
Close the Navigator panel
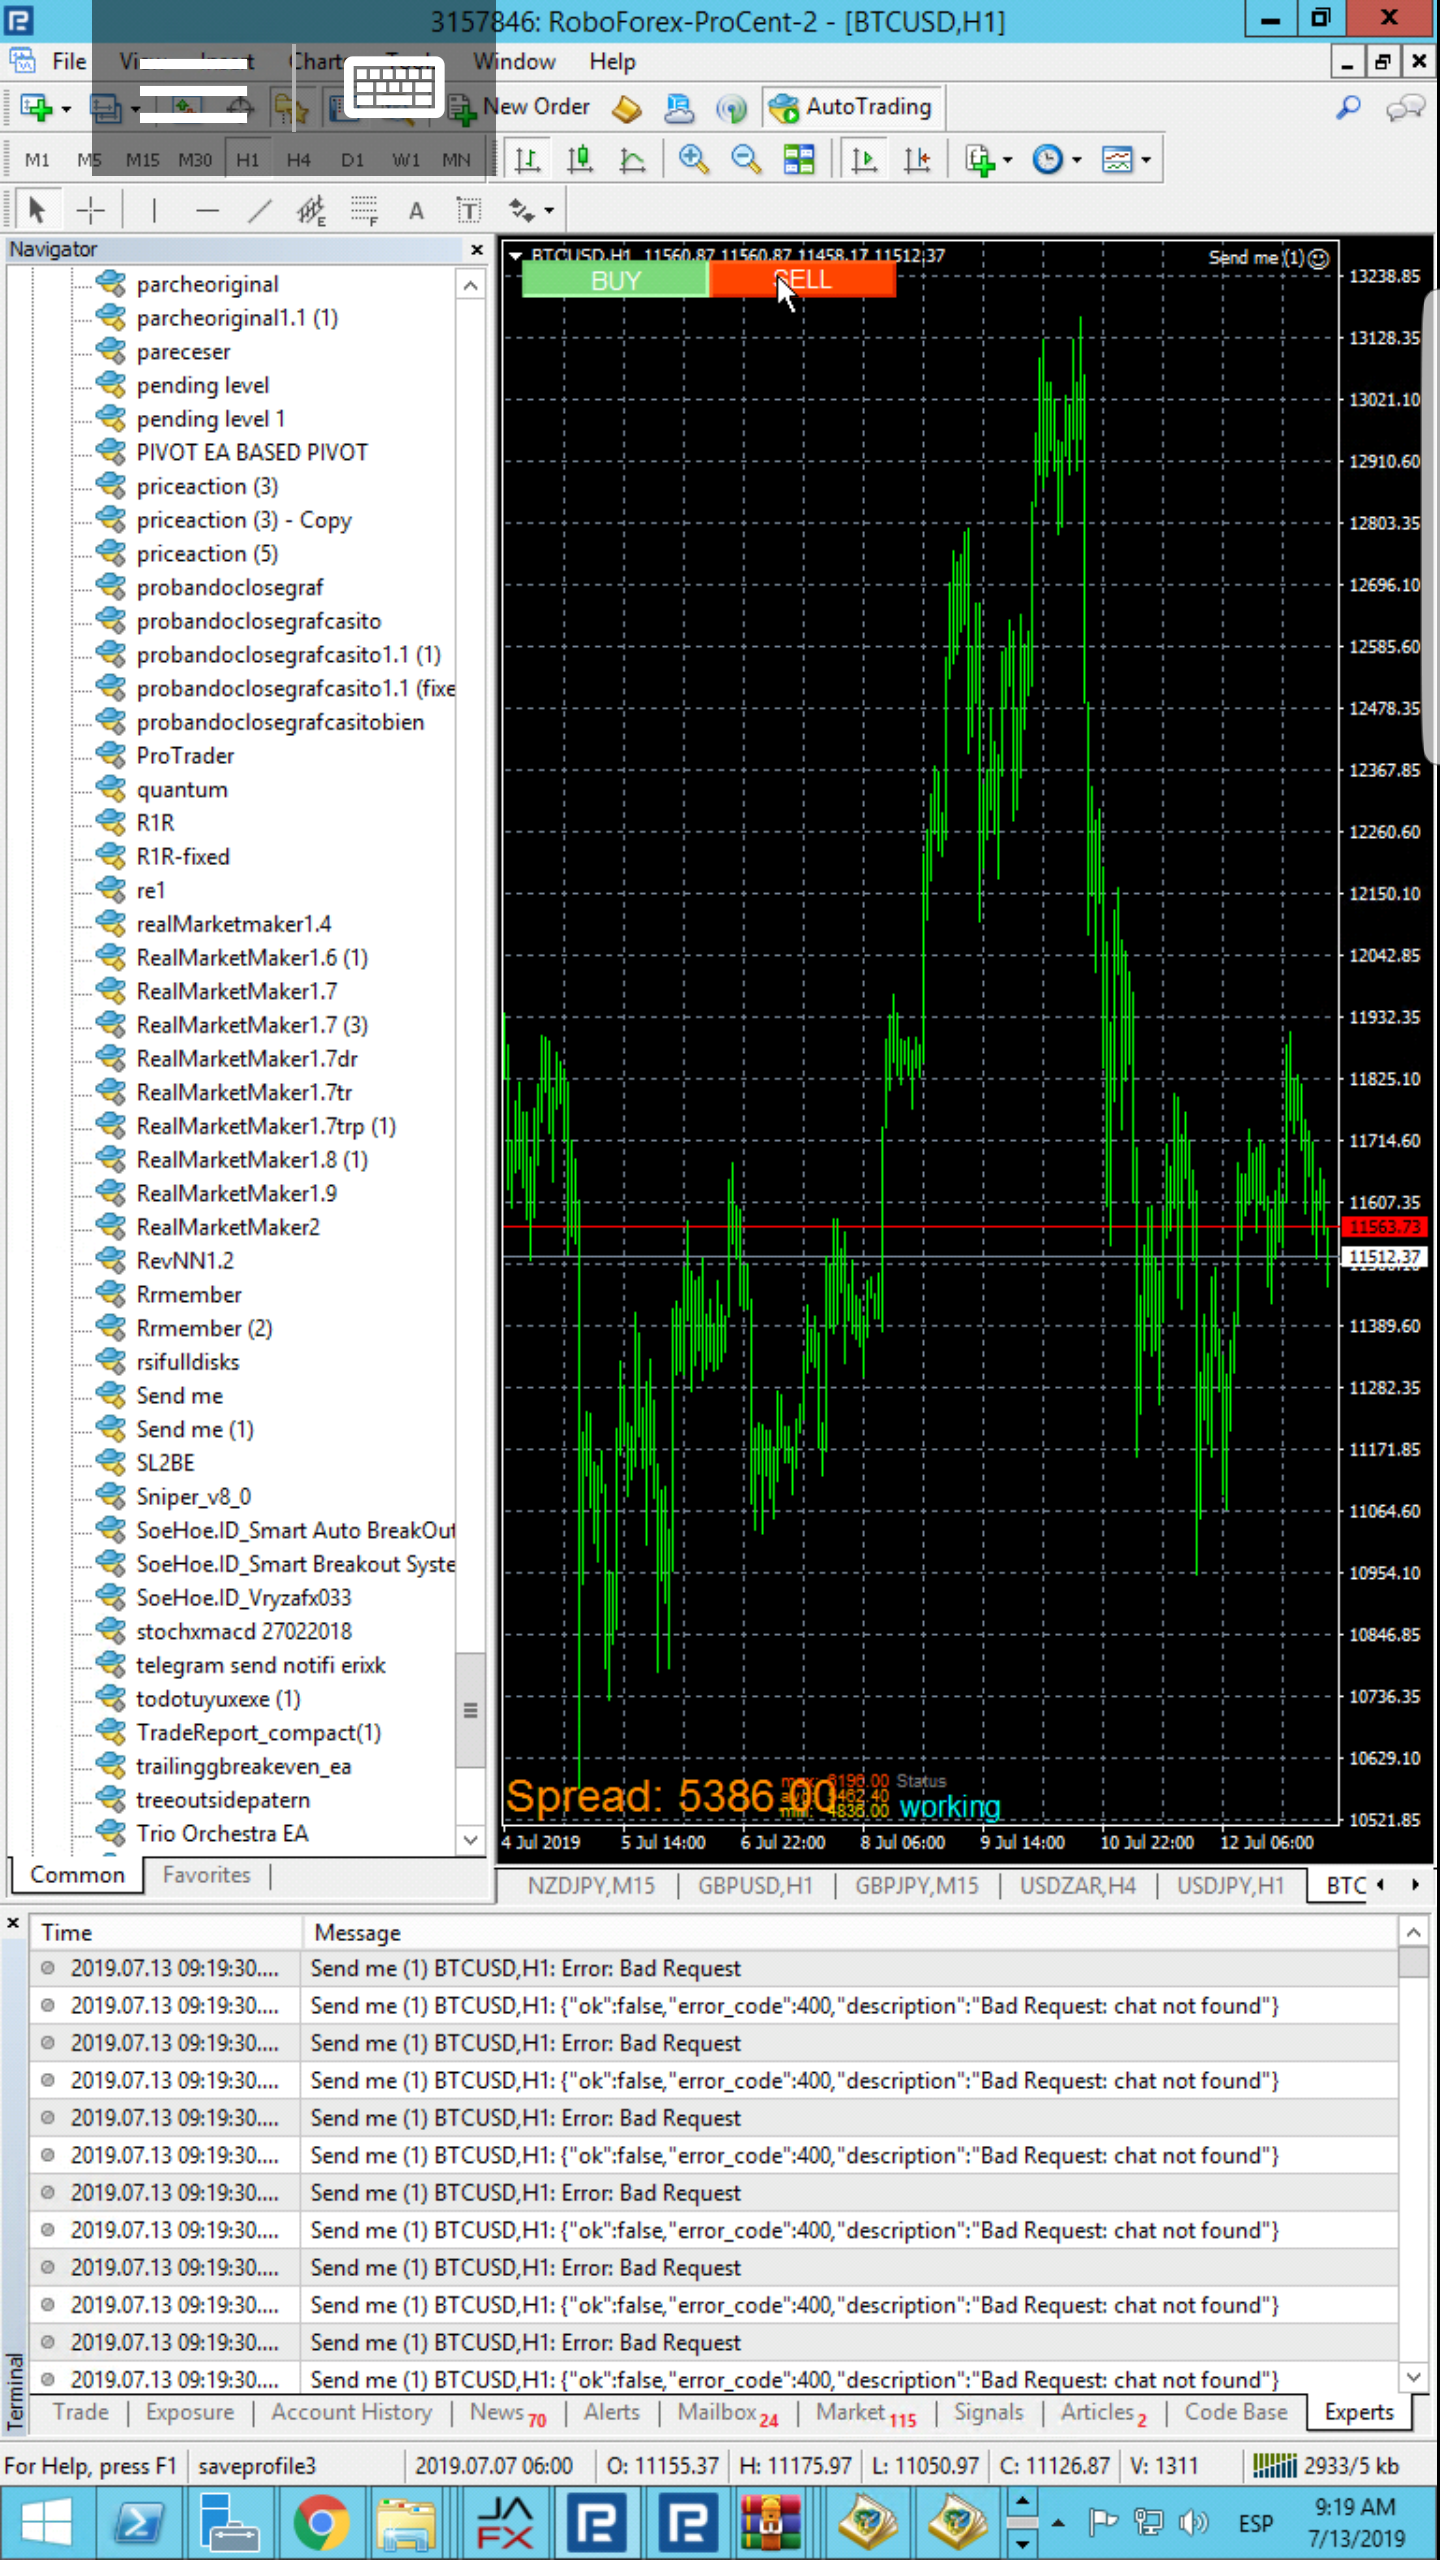(x=477, y=249)
